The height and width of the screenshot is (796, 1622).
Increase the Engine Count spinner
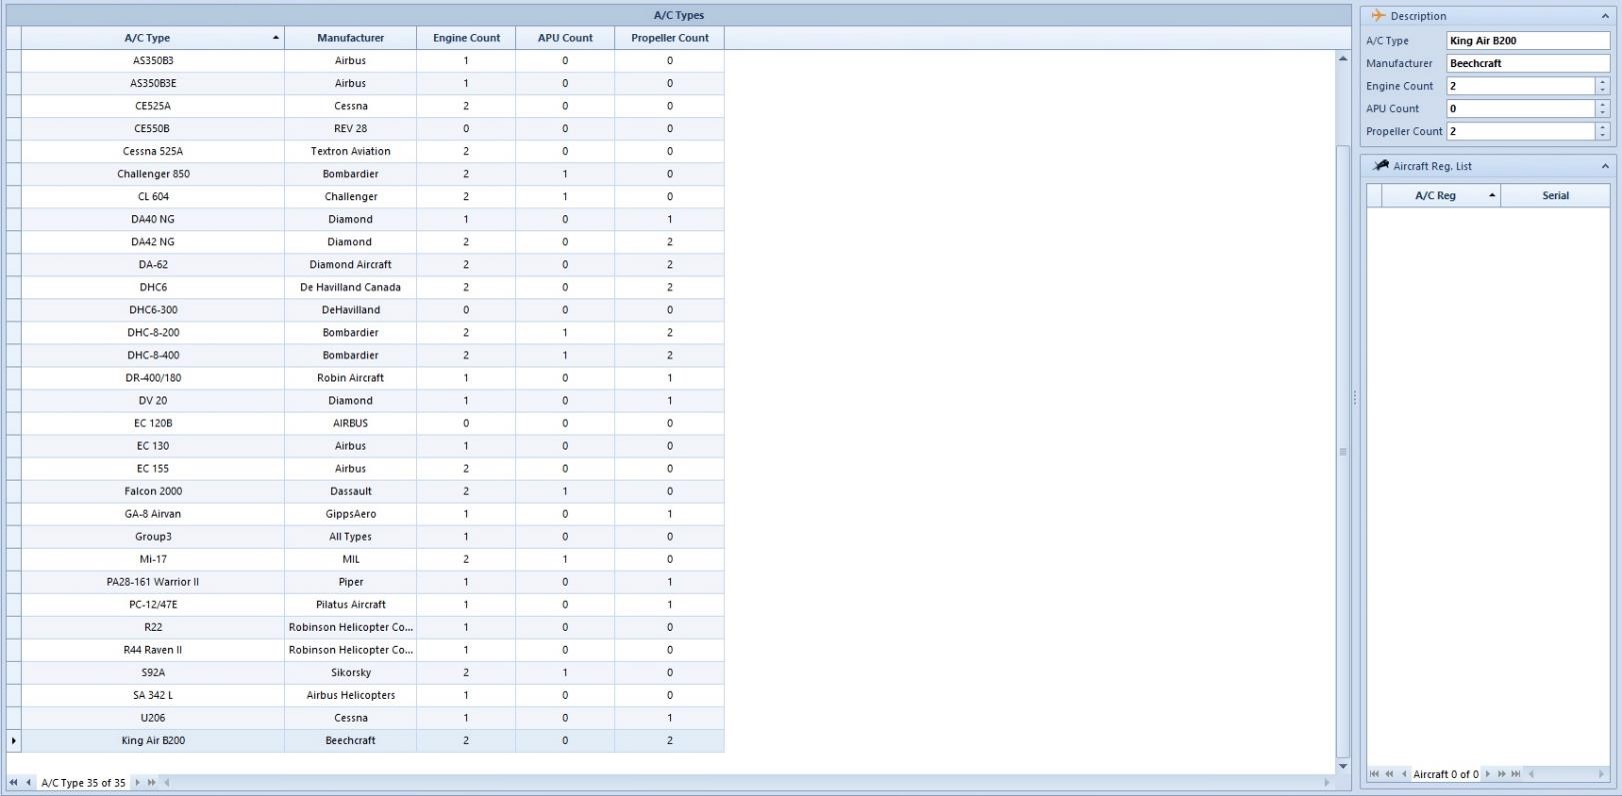[1603, 82]
